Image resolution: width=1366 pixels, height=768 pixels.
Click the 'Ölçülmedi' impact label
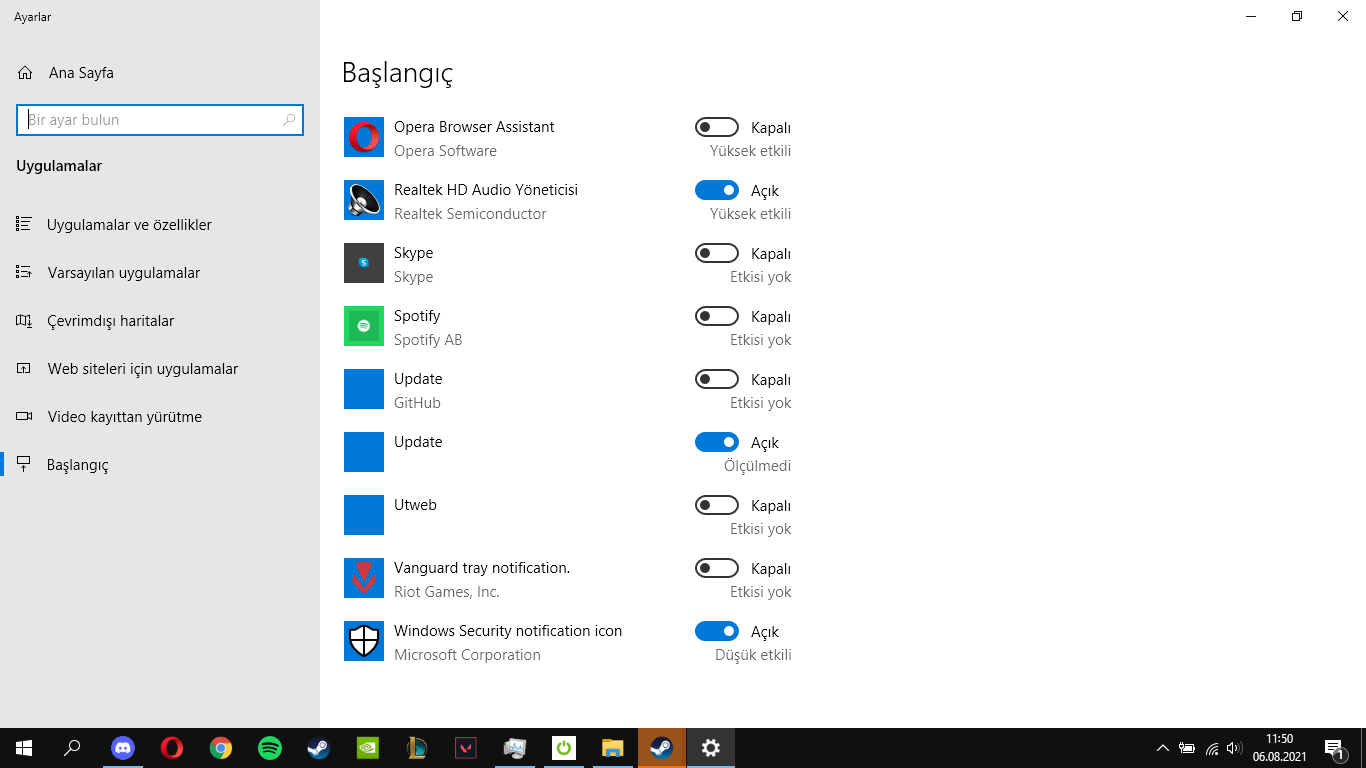pyautogui.click(x=758, y=466)
